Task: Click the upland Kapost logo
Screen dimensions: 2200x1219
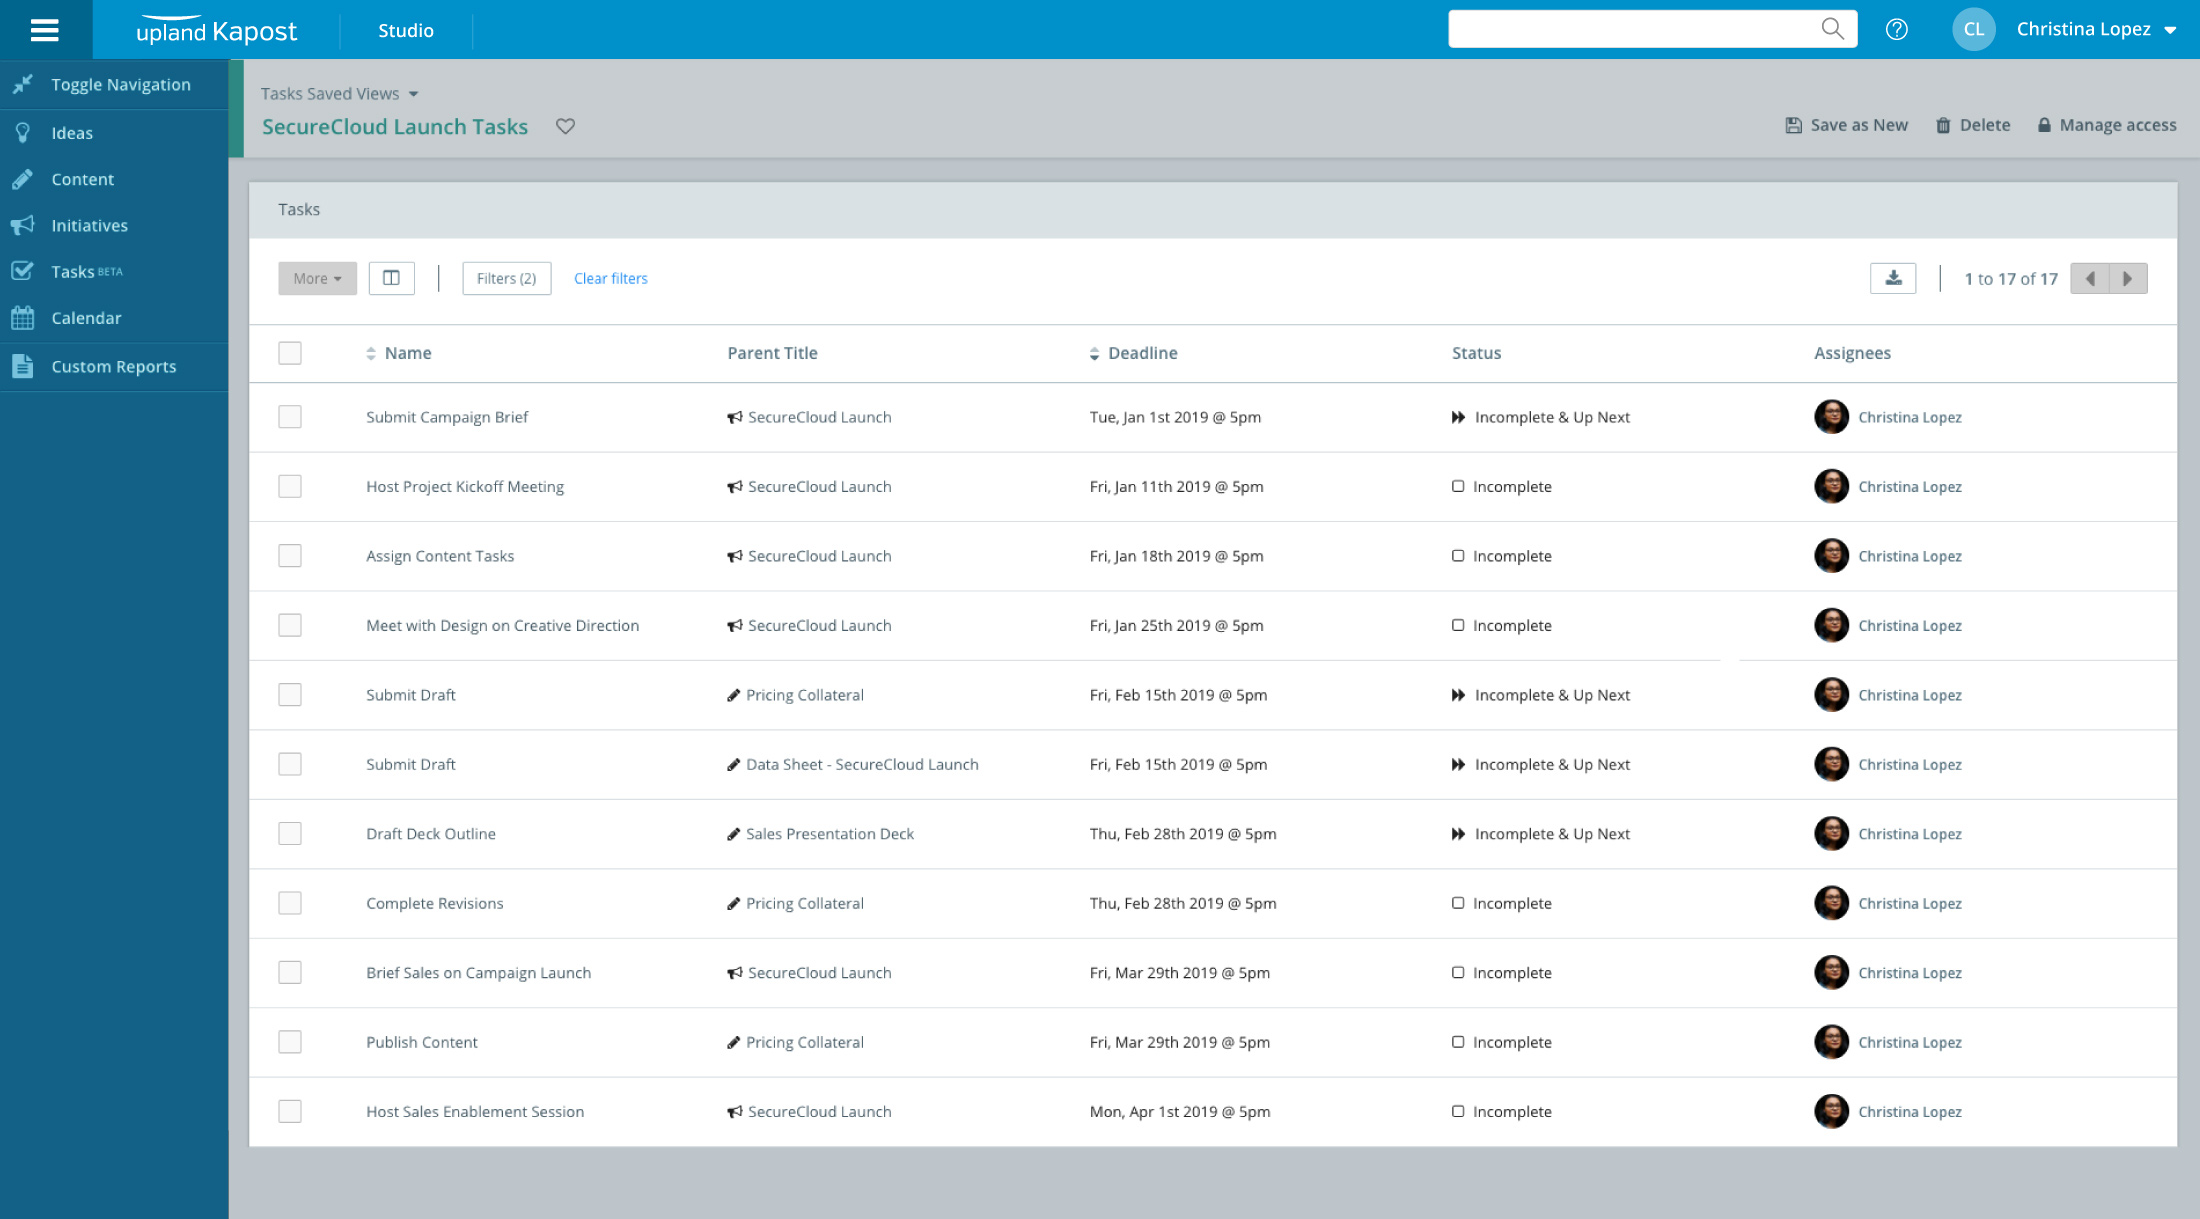Action: pyautogui.click(x=216, y=30)
